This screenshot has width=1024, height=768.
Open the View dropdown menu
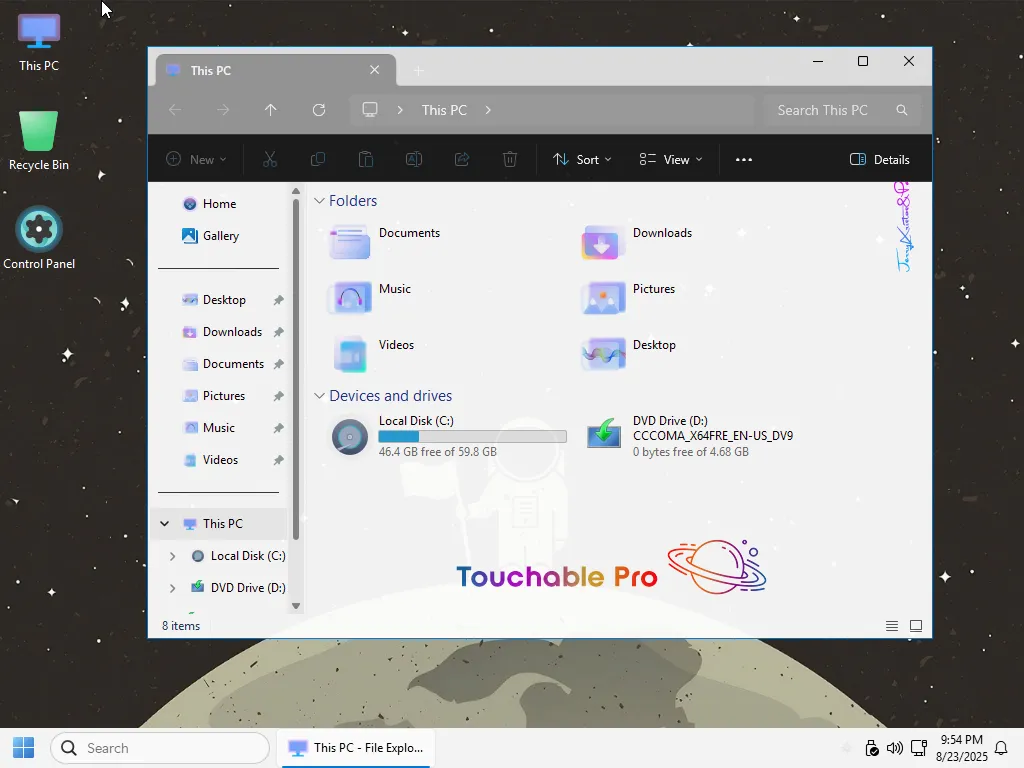[x=671, y=159]
